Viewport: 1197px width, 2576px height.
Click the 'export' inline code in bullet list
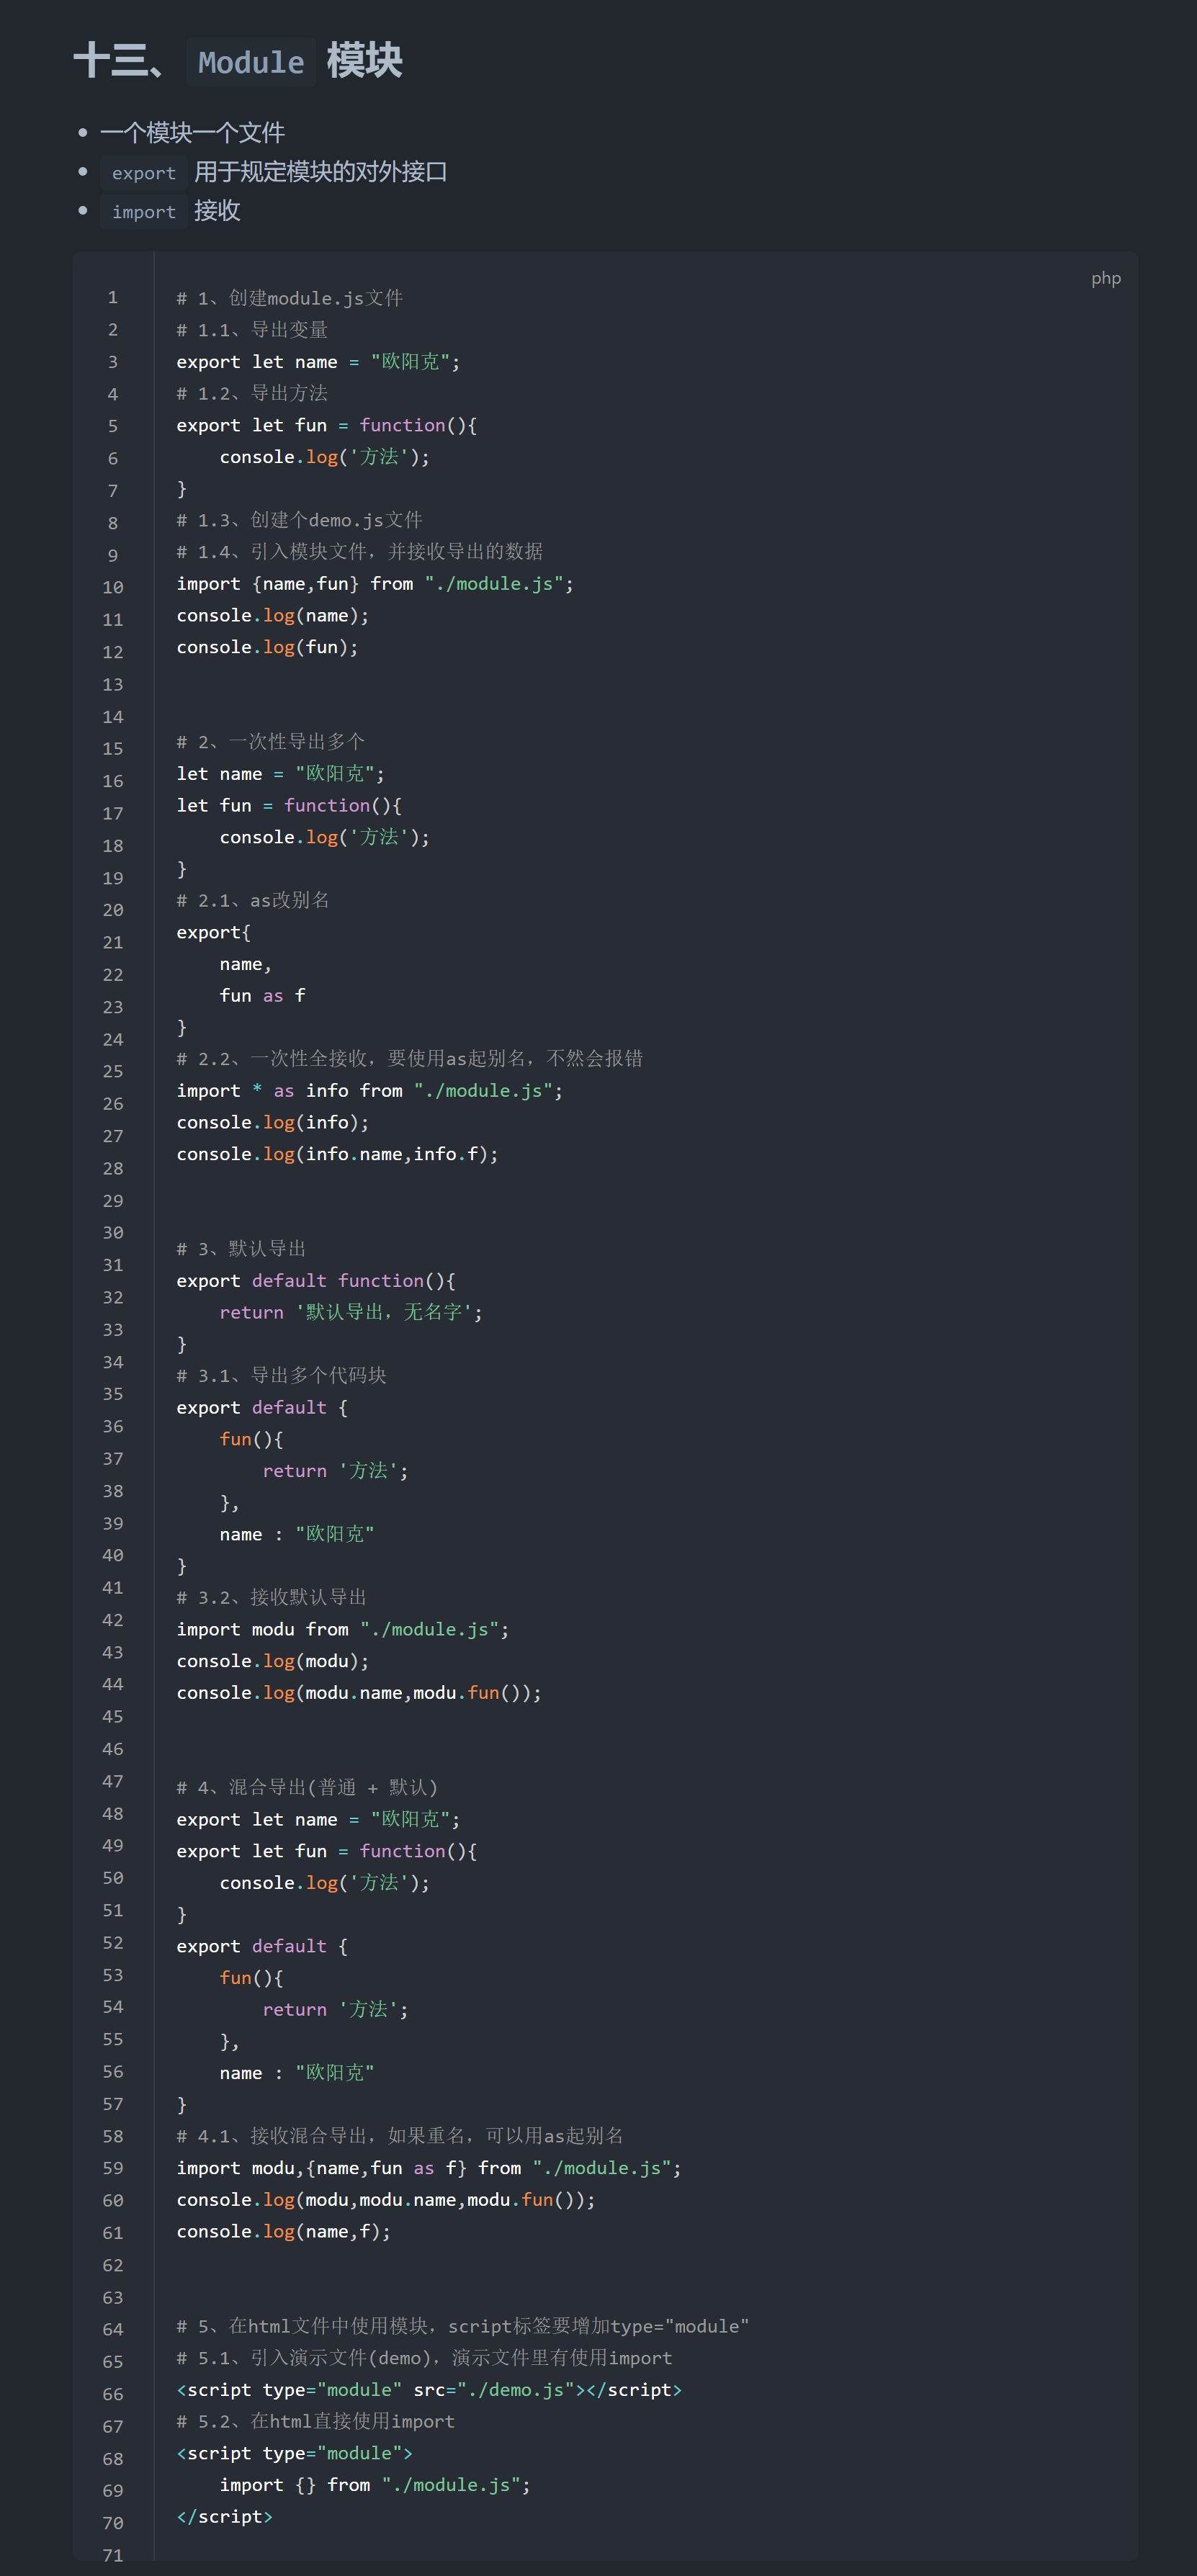pos(144,173)
